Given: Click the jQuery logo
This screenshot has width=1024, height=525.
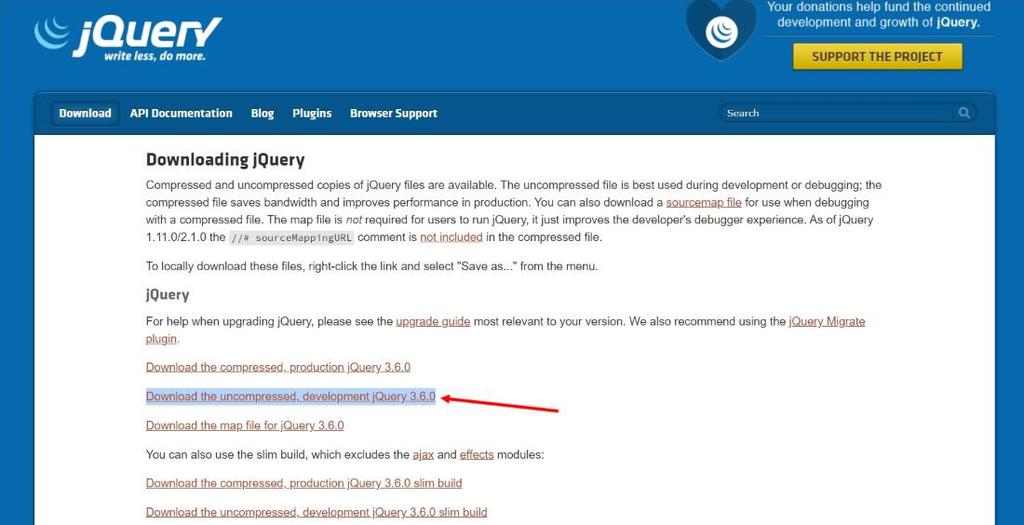Looking at the screenshot, I should click(x=128, y=38).
